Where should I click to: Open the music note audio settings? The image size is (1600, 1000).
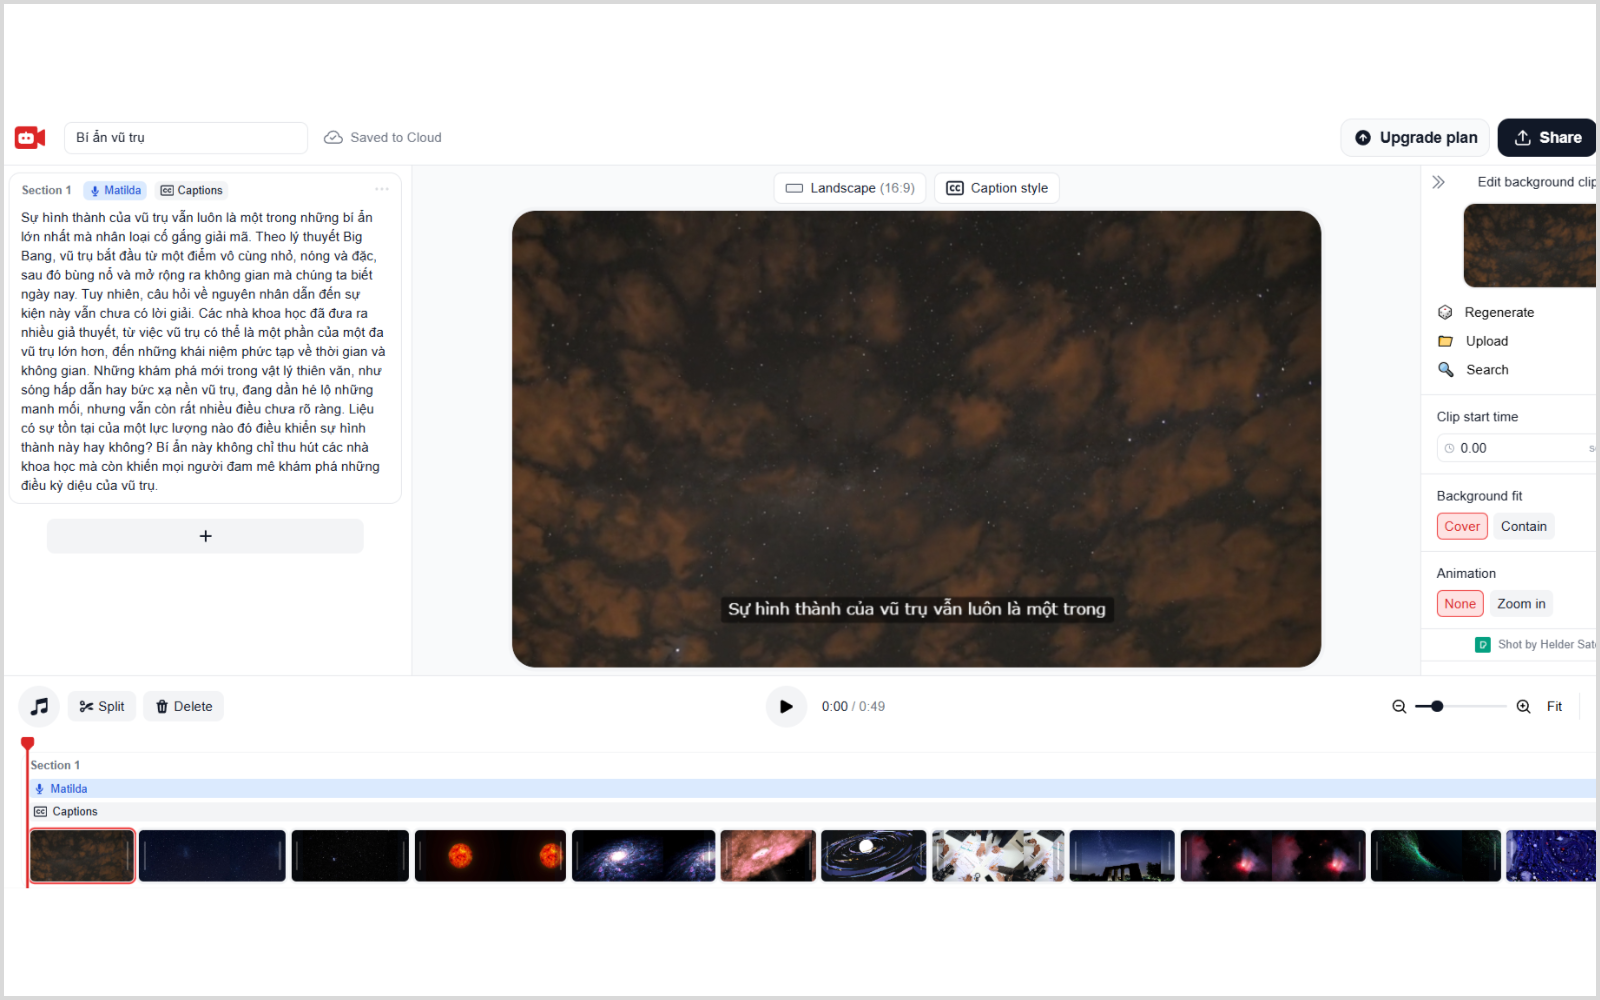(39, 707)
